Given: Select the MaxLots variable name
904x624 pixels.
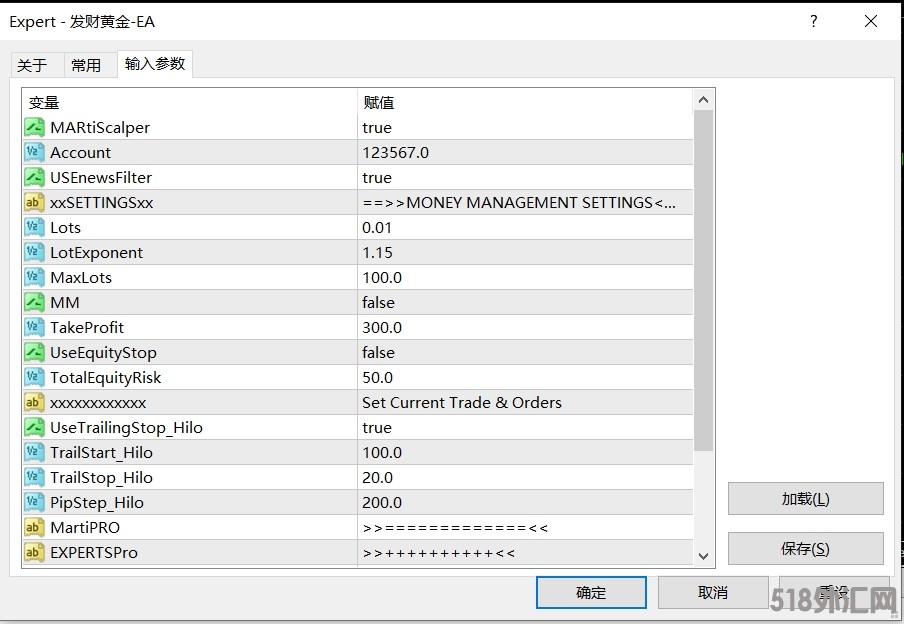Looking at the screenshot, I should click(81, 277).
